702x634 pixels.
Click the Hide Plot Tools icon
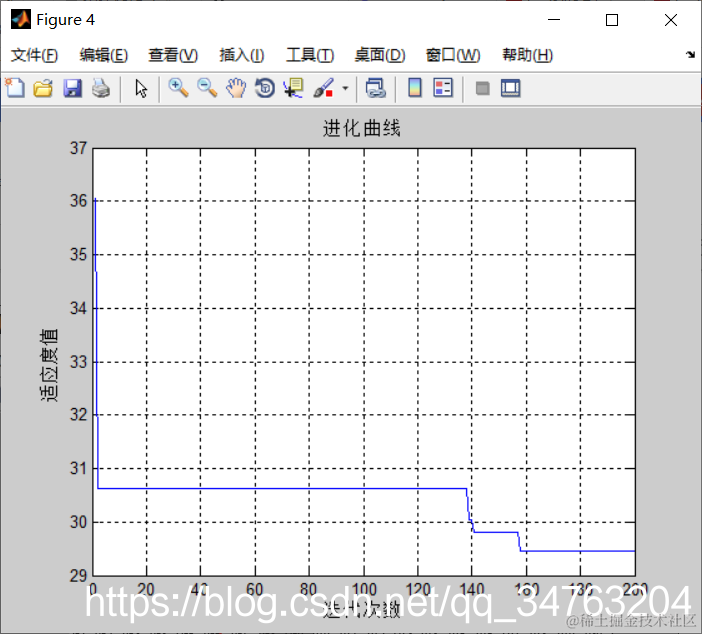pyautogui.click(x=482, y=88)
